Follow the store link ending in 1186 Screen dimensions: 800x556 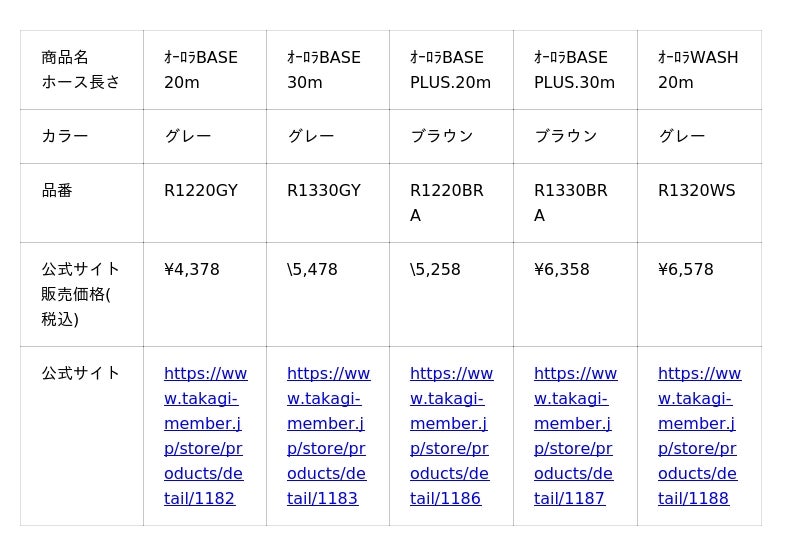(450, 436)
